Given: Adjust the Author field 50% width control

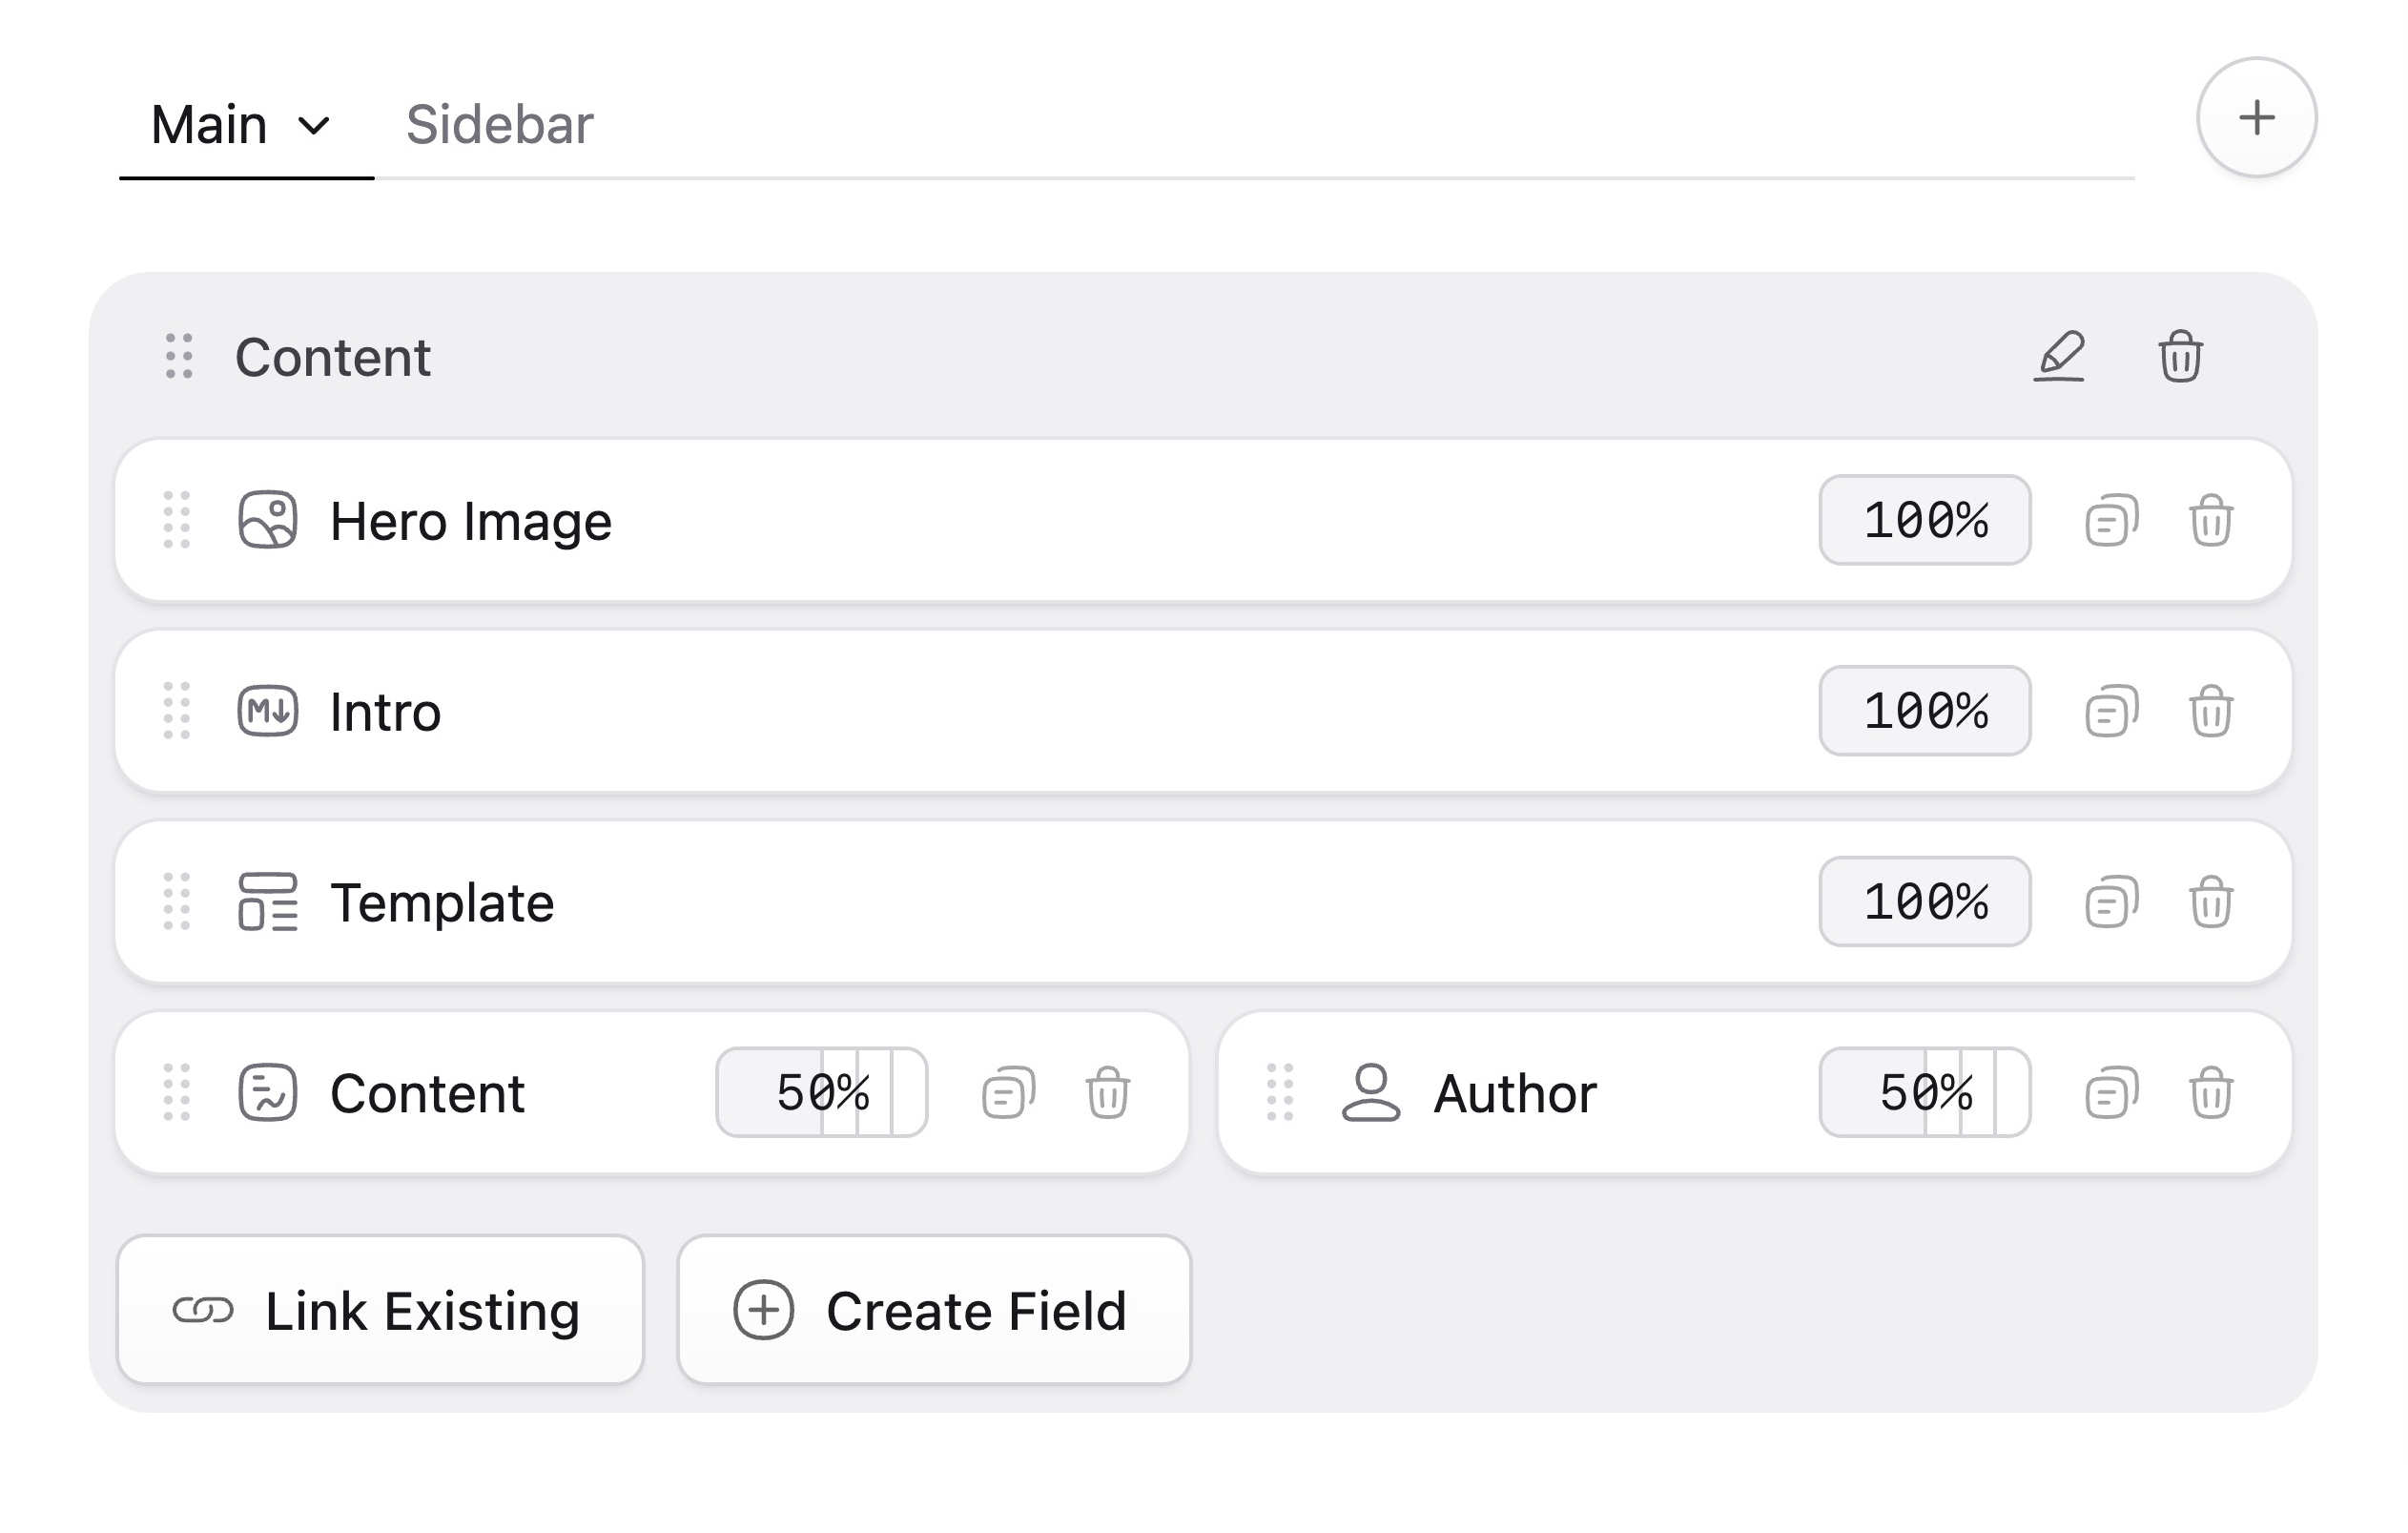Looking at the screenshot, I should [1924, 1093].
